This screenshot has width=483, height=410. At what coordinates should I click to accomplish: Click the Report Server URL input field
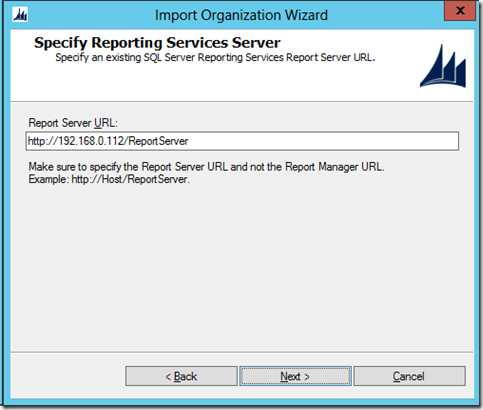click(242, 141)
